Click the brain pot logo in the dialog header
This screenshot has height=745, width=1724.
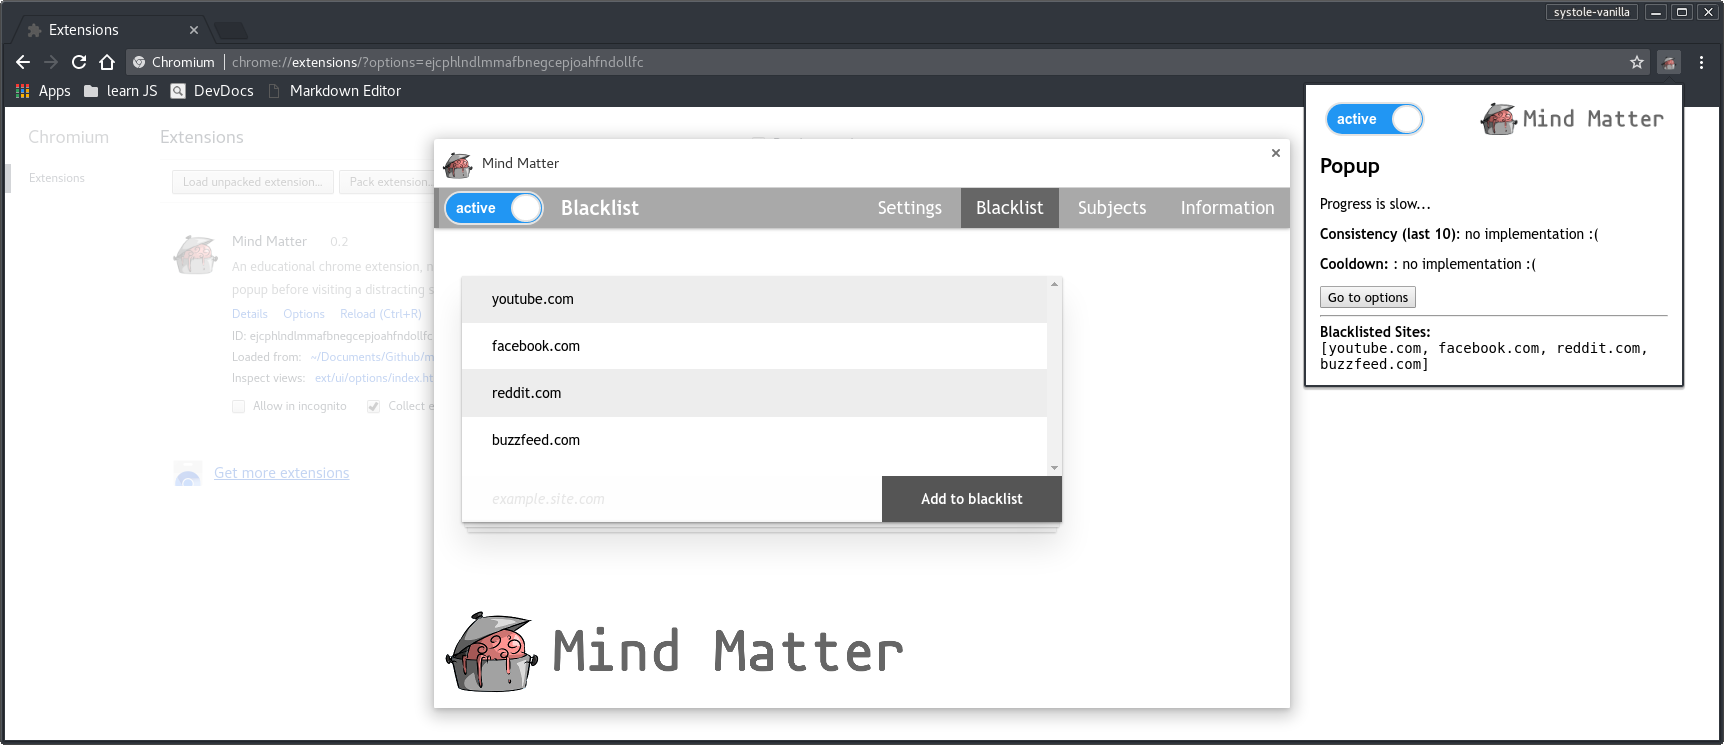click(x=458, y=164)
